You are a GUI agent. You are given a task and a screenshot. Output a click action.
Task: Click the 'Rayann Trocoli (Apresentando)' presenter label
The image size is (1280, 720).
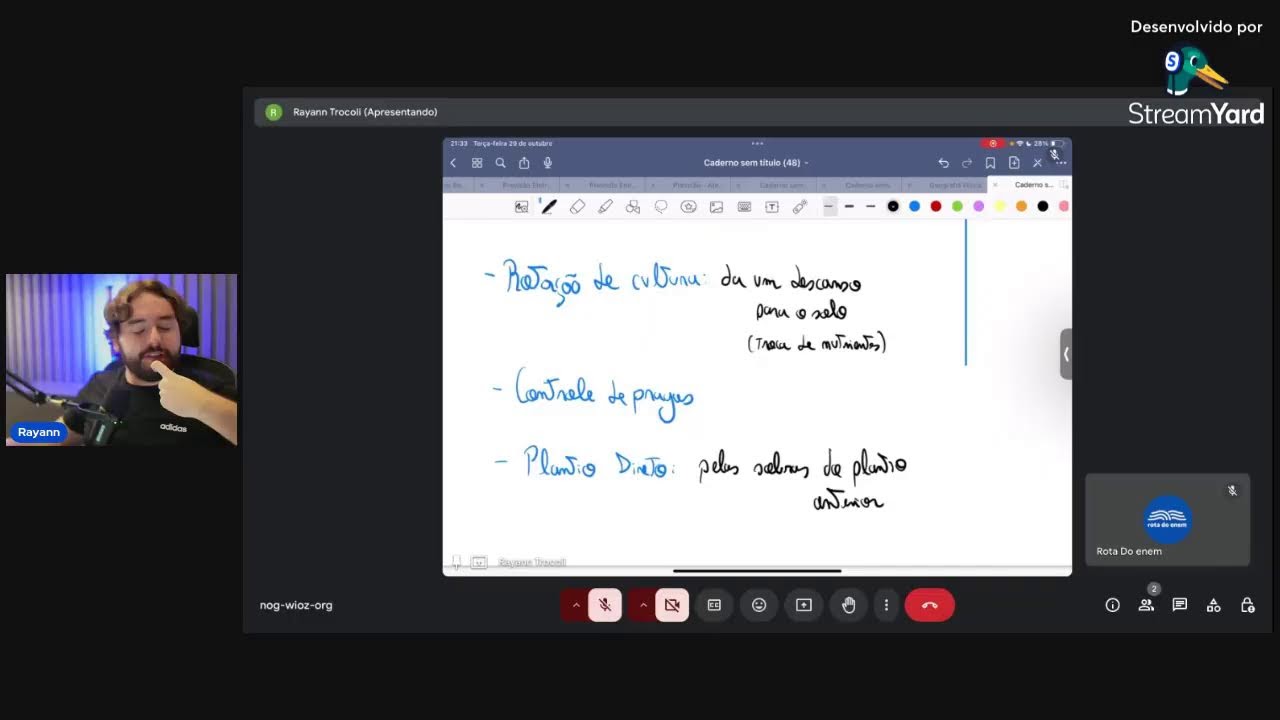tap(365, 112)
